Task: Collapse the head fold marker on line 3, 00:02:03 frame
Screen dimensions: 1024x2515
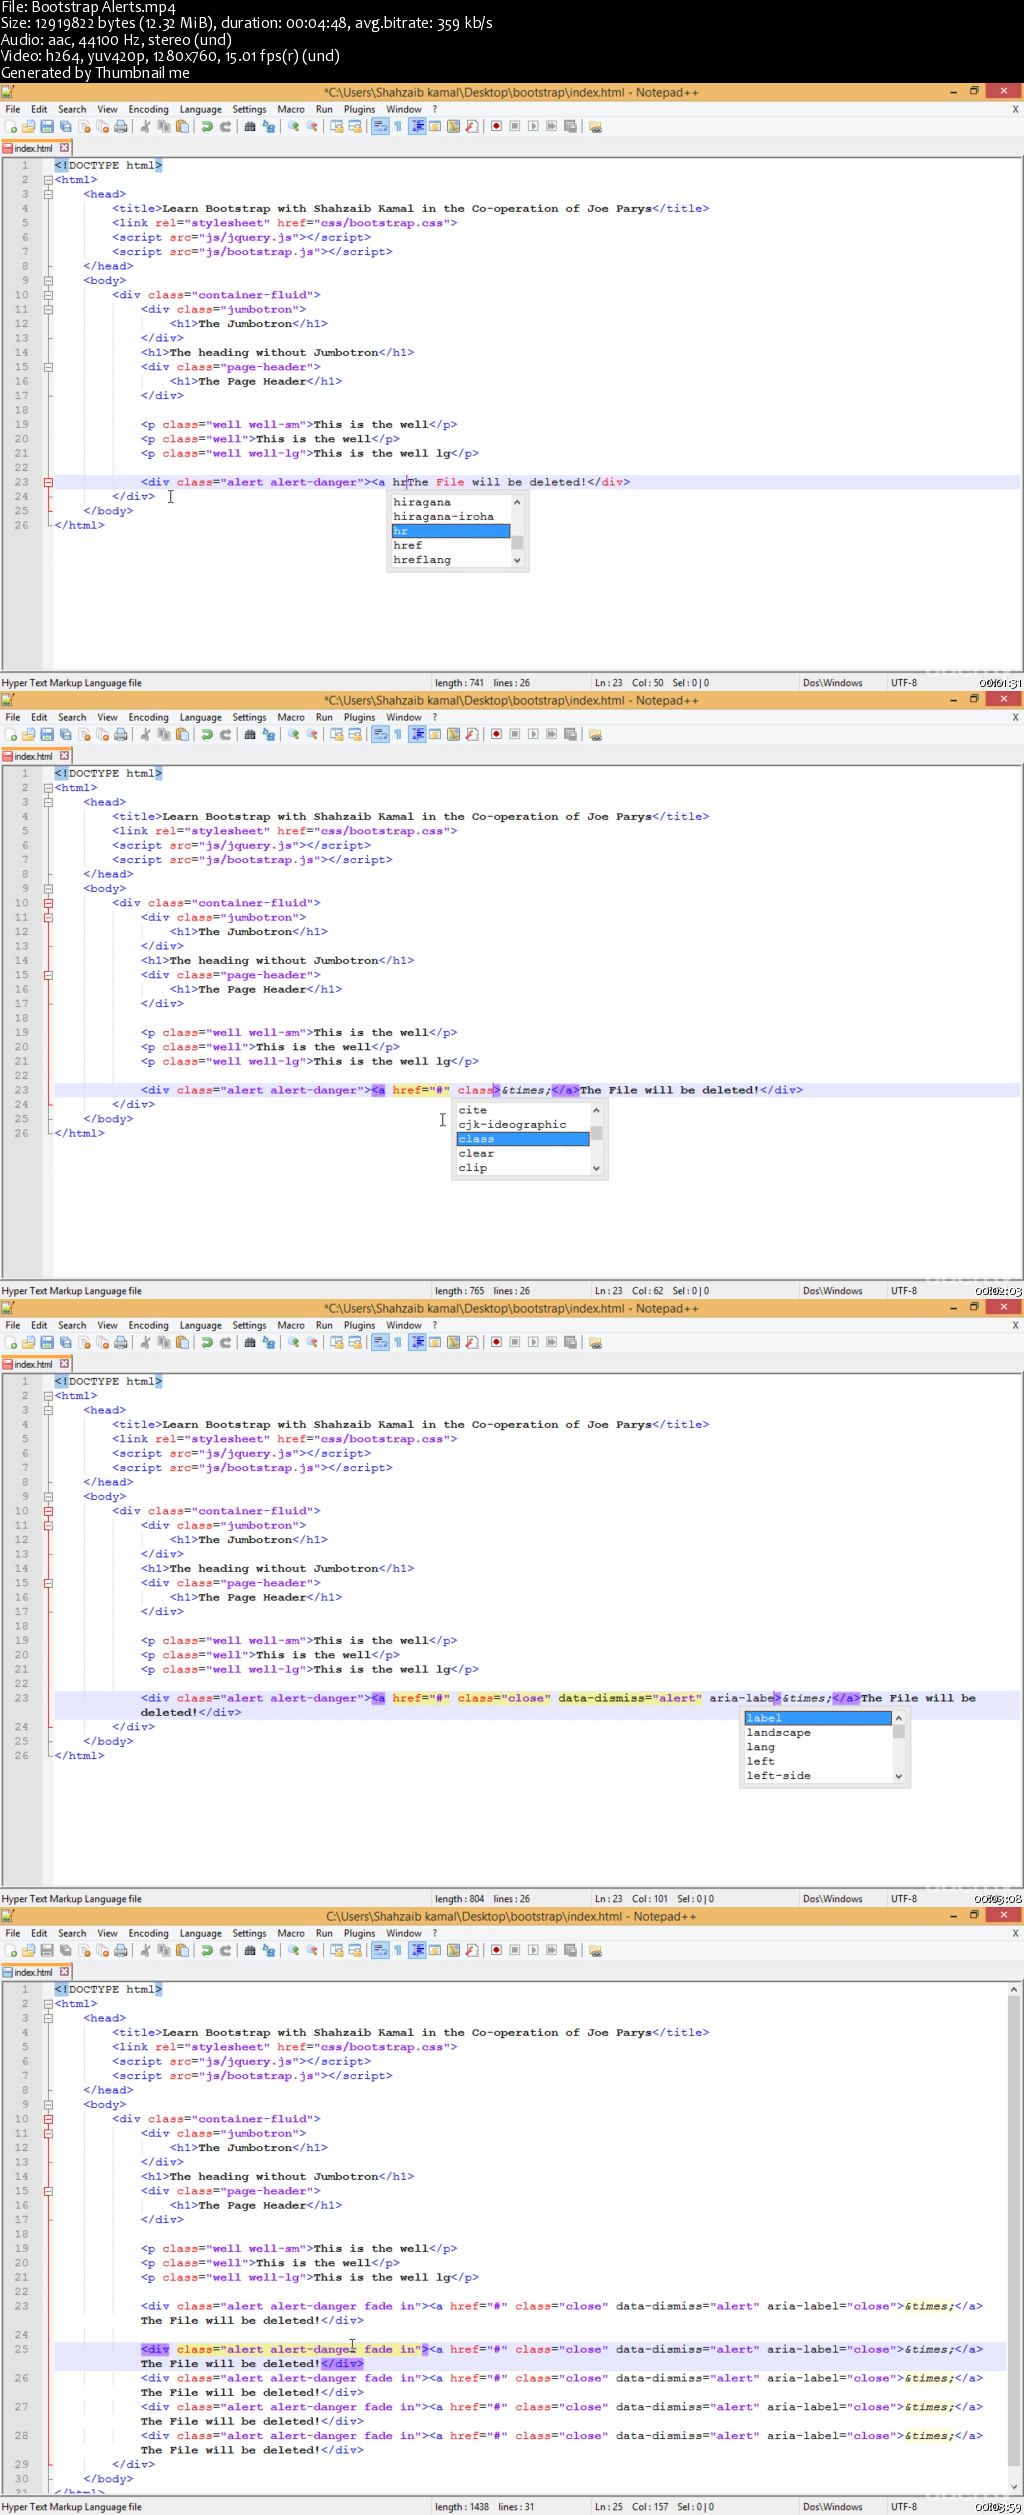Action: [x=48, y=802]
